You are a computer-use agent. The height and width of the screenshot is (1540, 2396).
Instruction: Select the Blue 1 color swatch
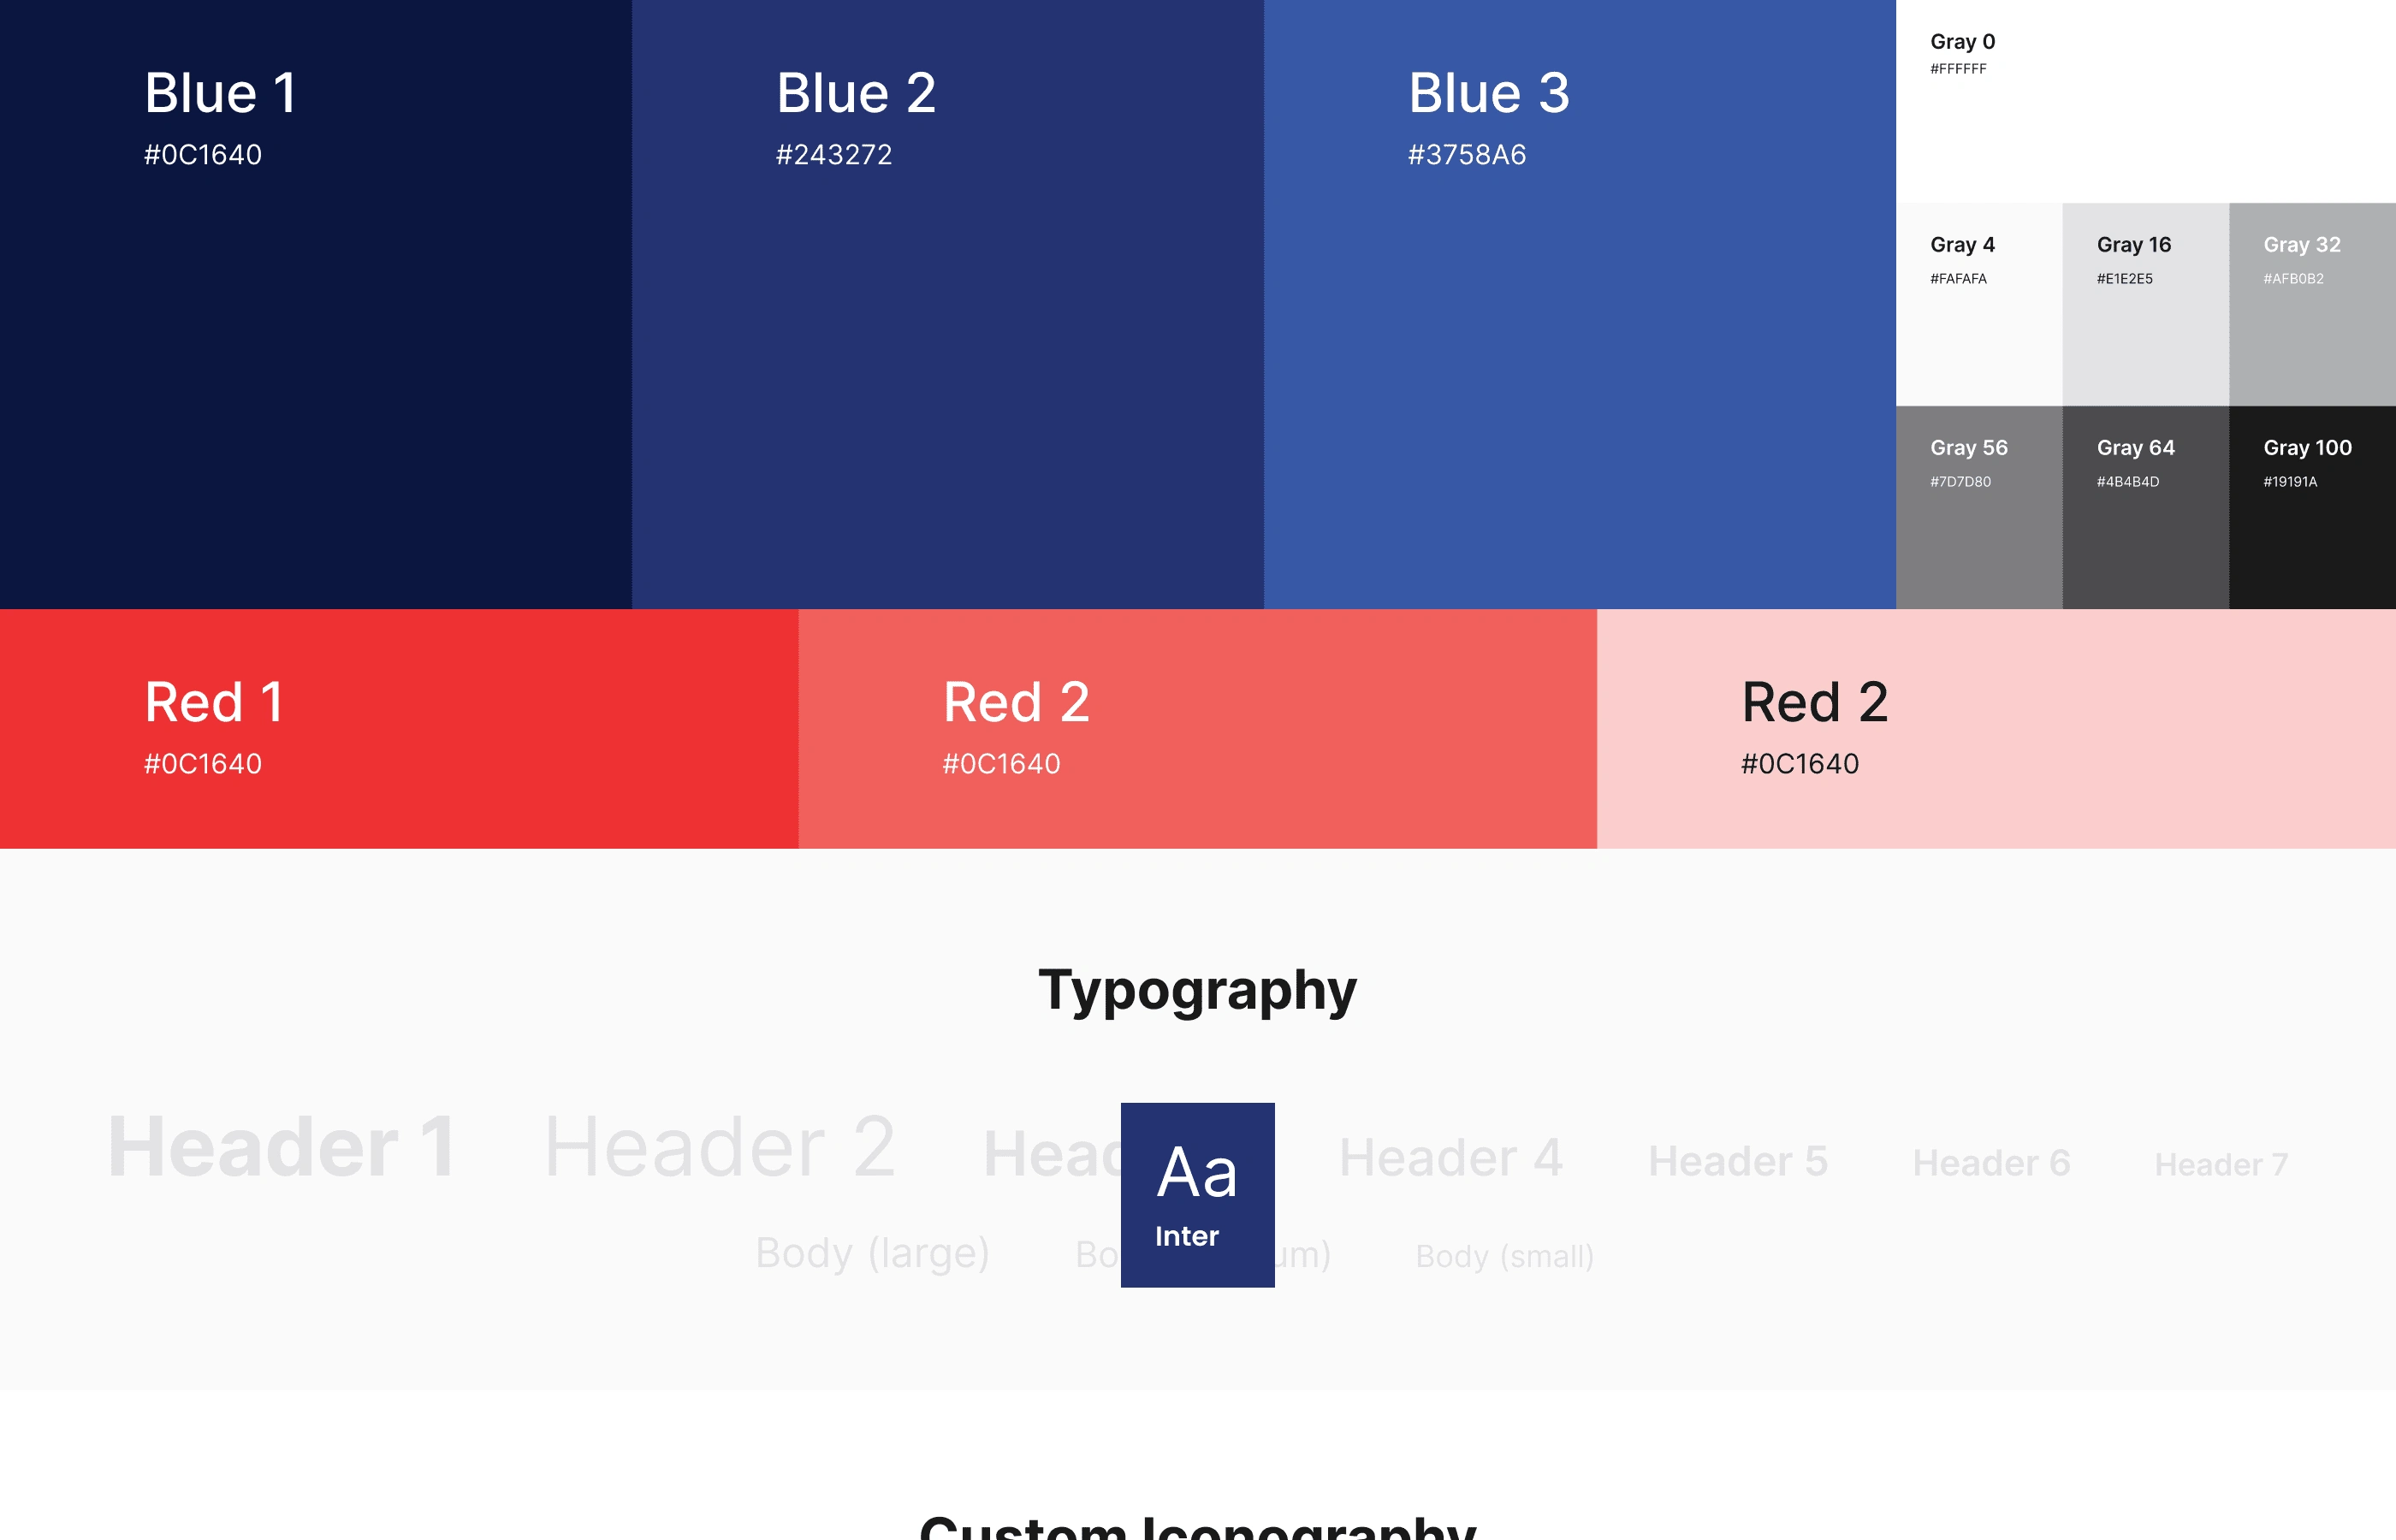[316, 304]
